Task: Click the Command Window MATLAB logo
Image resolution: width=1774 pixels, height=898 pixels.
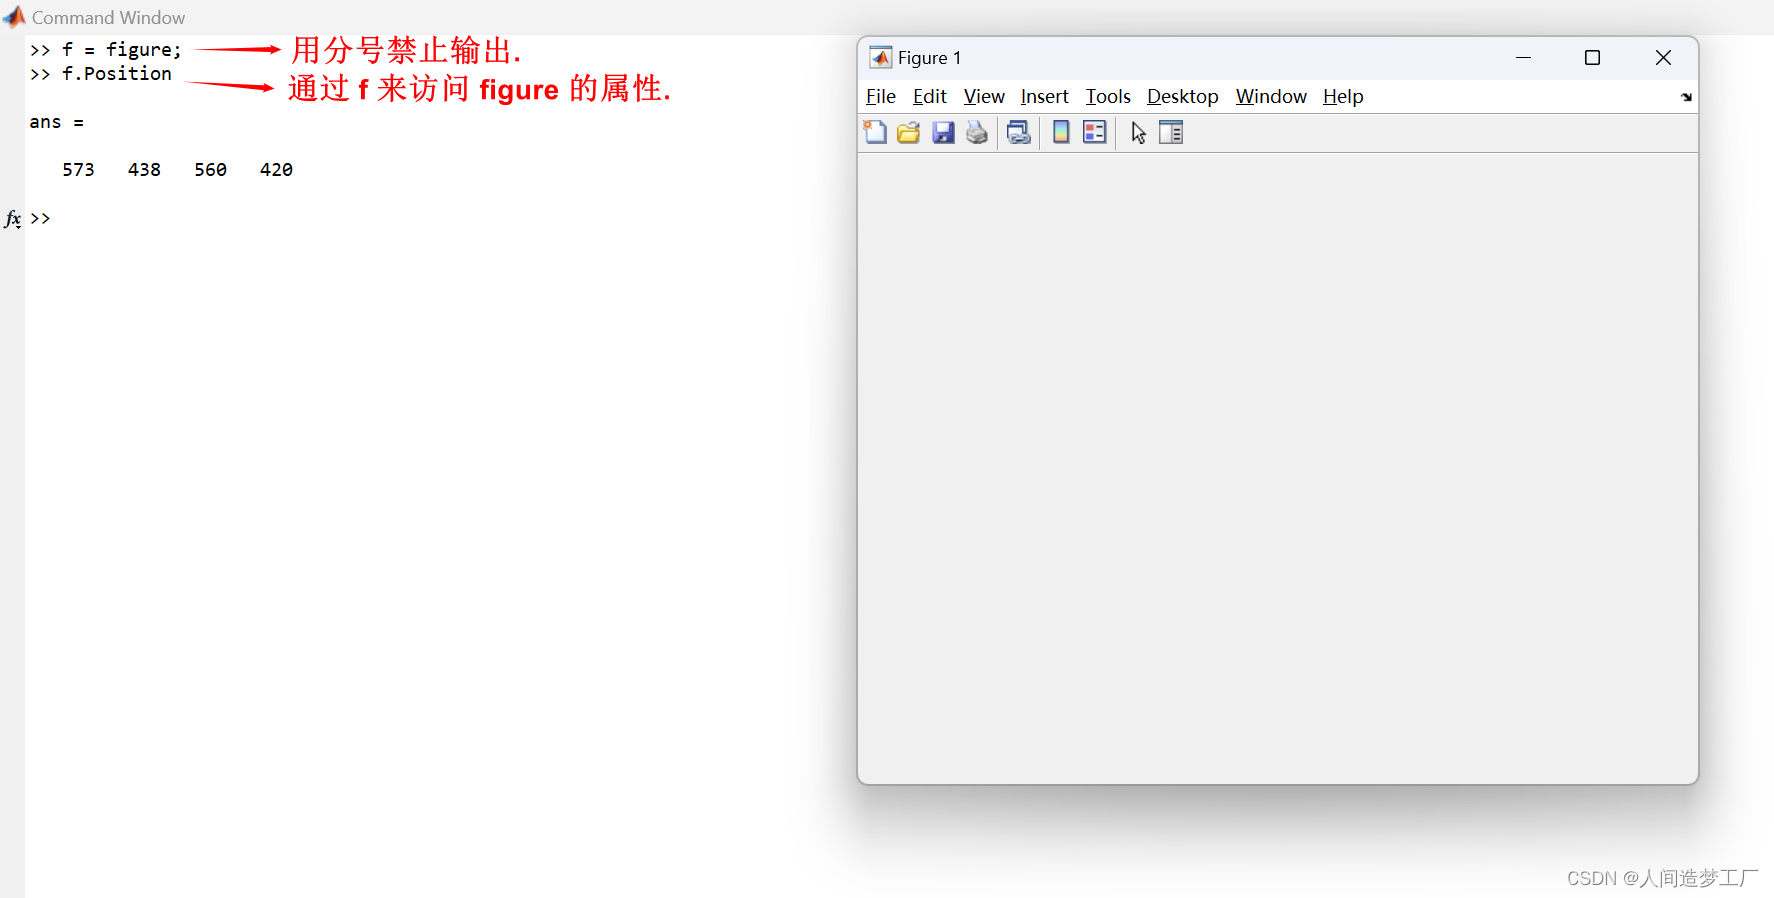Action: point(14,17)
